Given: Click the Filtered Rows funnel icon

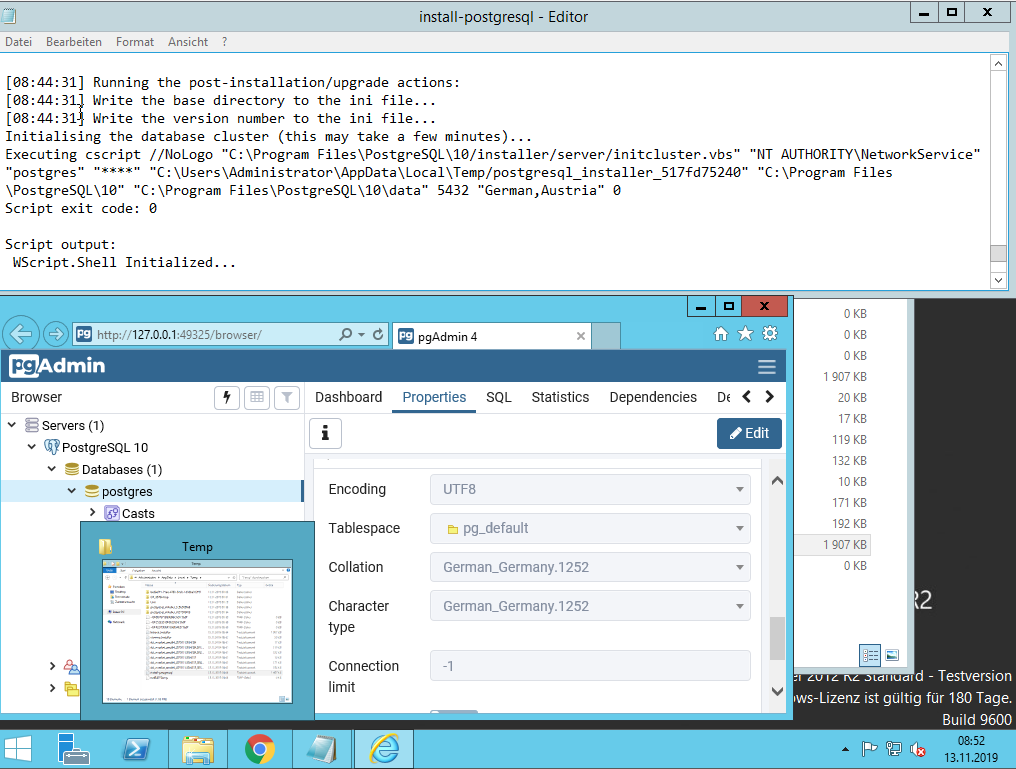Looking at the screenshot, I should coord(286,398).
